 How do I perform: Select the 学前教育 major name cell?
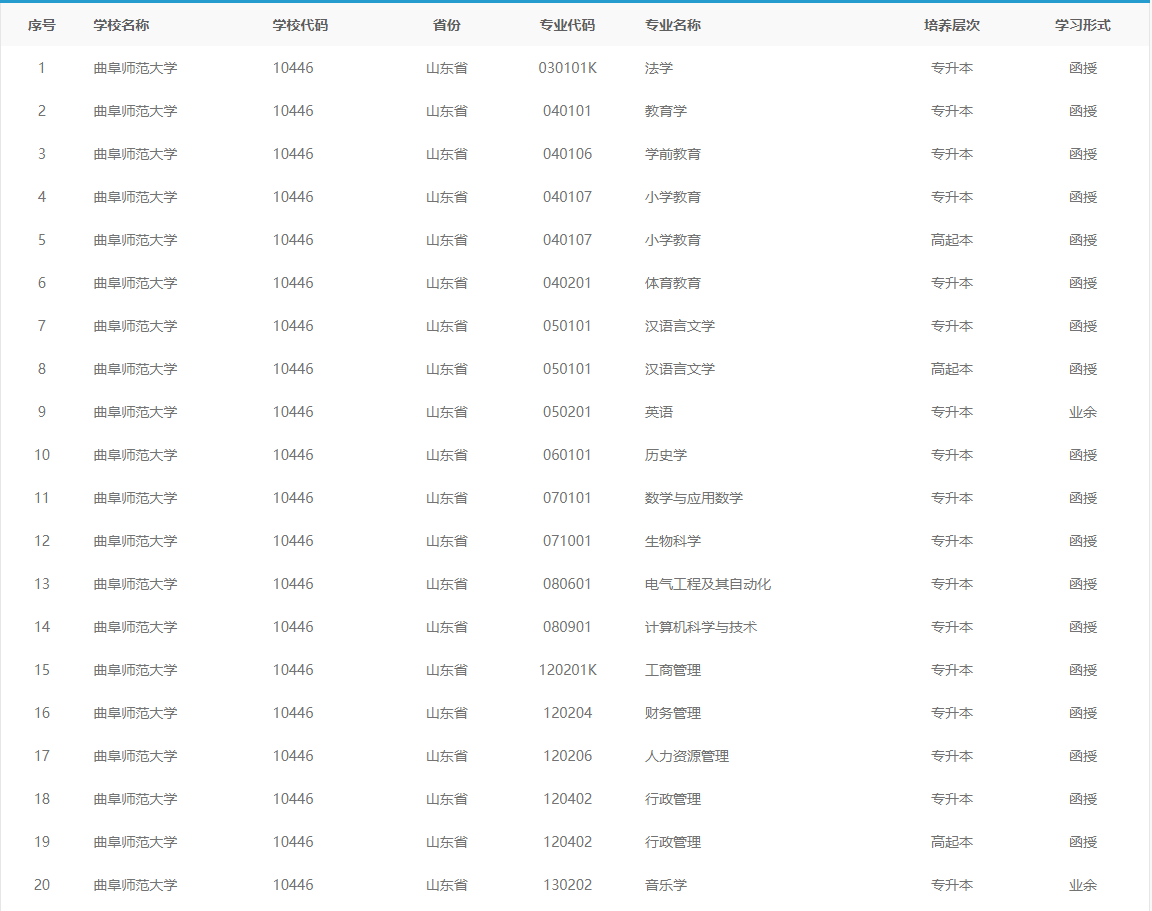[673, 154]
